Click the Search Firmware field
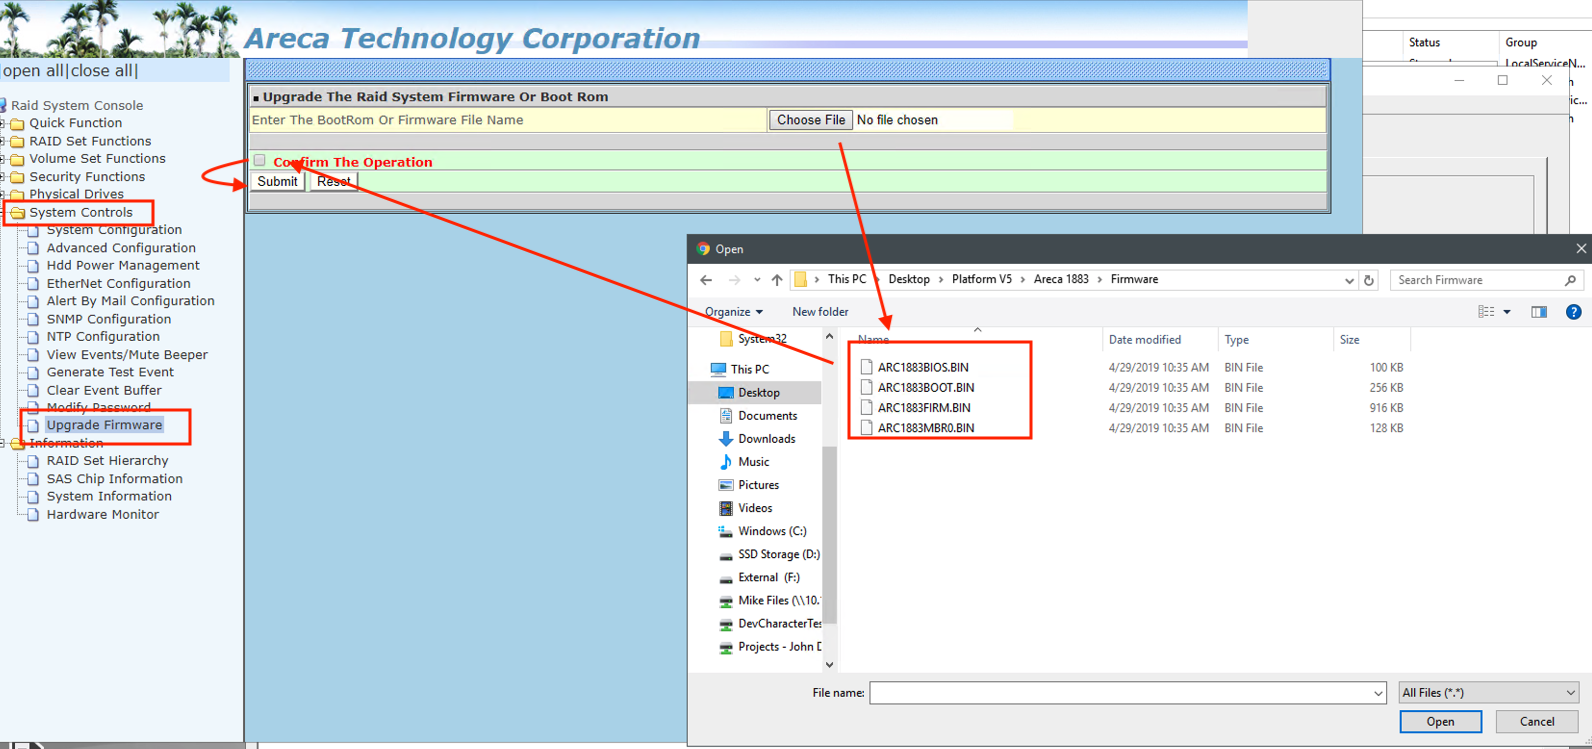This screenshot has width=1592, height=749. (1475, 280)
